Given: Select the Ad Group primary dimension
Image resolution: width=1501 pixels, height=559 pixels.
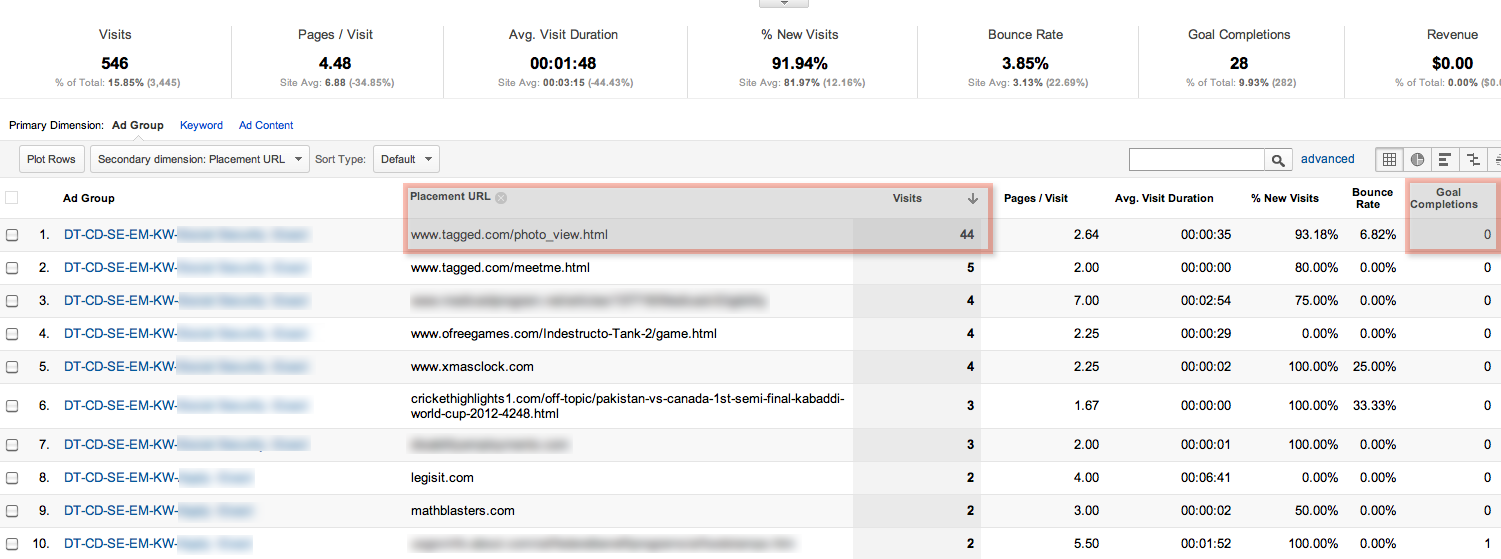Looking at the screenshot, I should (x=138, y=125).
